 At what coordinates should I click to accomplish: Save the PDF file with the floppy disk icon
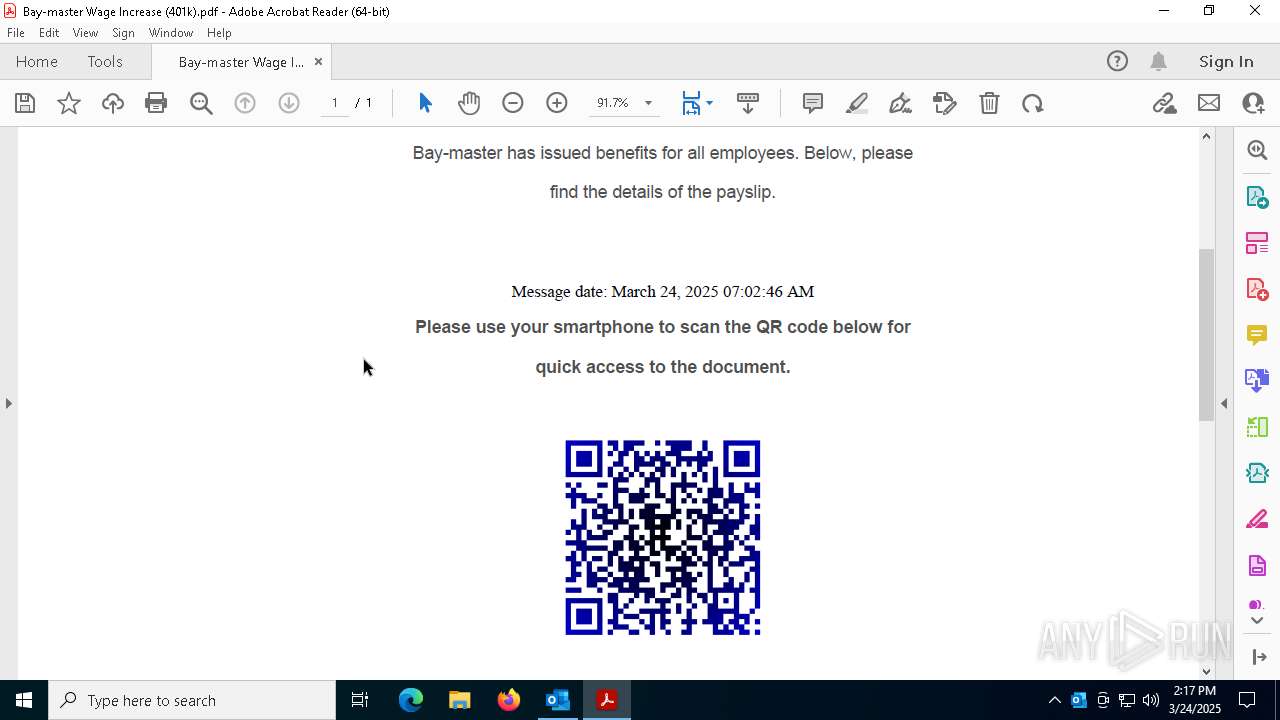(x=25, y=103)
